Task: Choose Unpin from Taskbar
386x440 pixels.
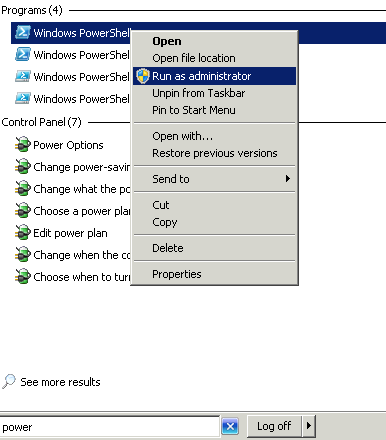Action: (199, 93)
